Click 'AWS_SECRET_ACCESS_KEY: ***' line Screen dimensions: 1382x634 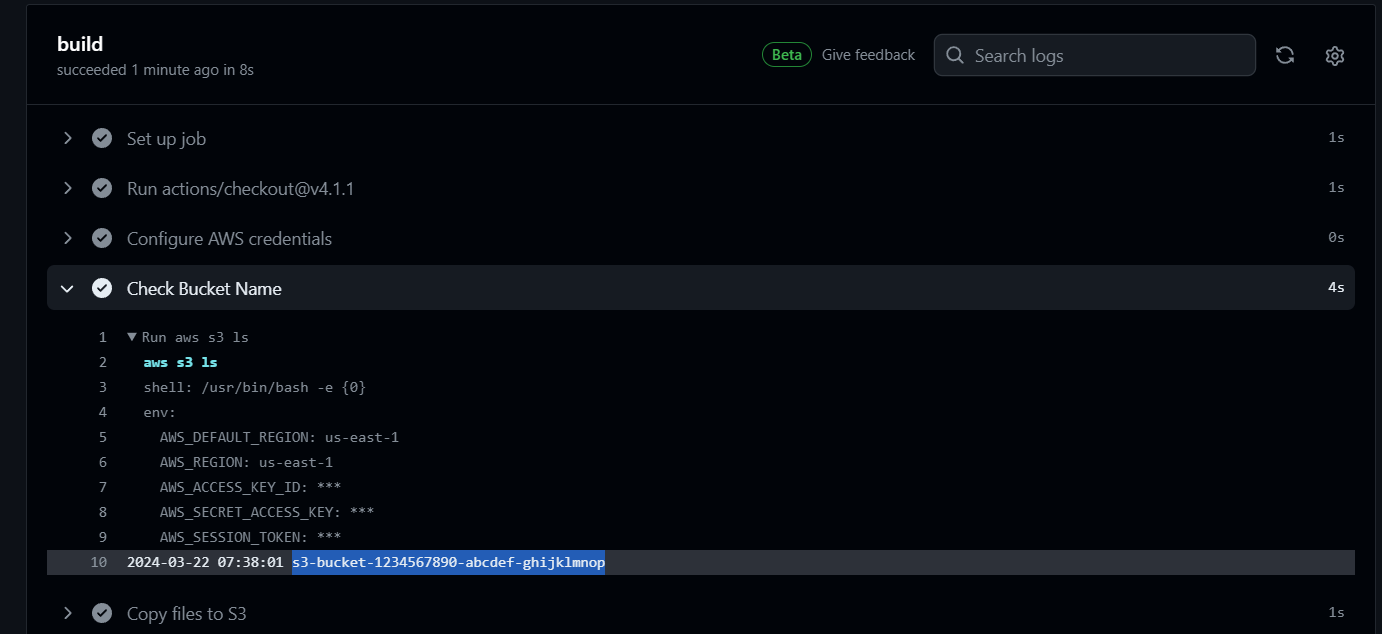click(x=266, y=512)
